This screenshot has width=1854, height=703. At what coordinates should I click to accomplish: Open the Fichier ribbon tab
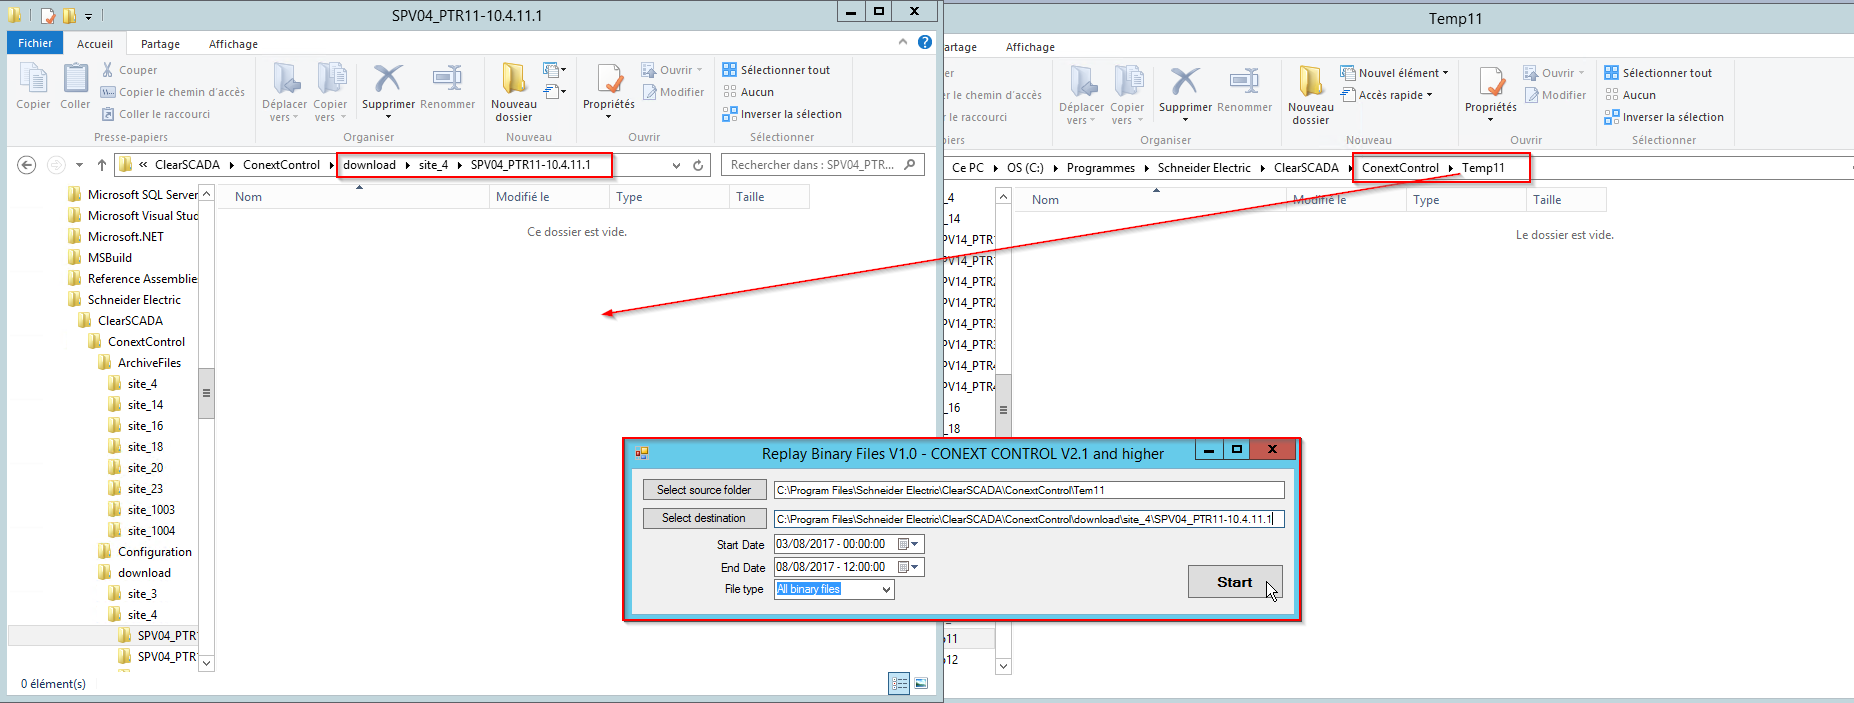(x=35, y=43)
